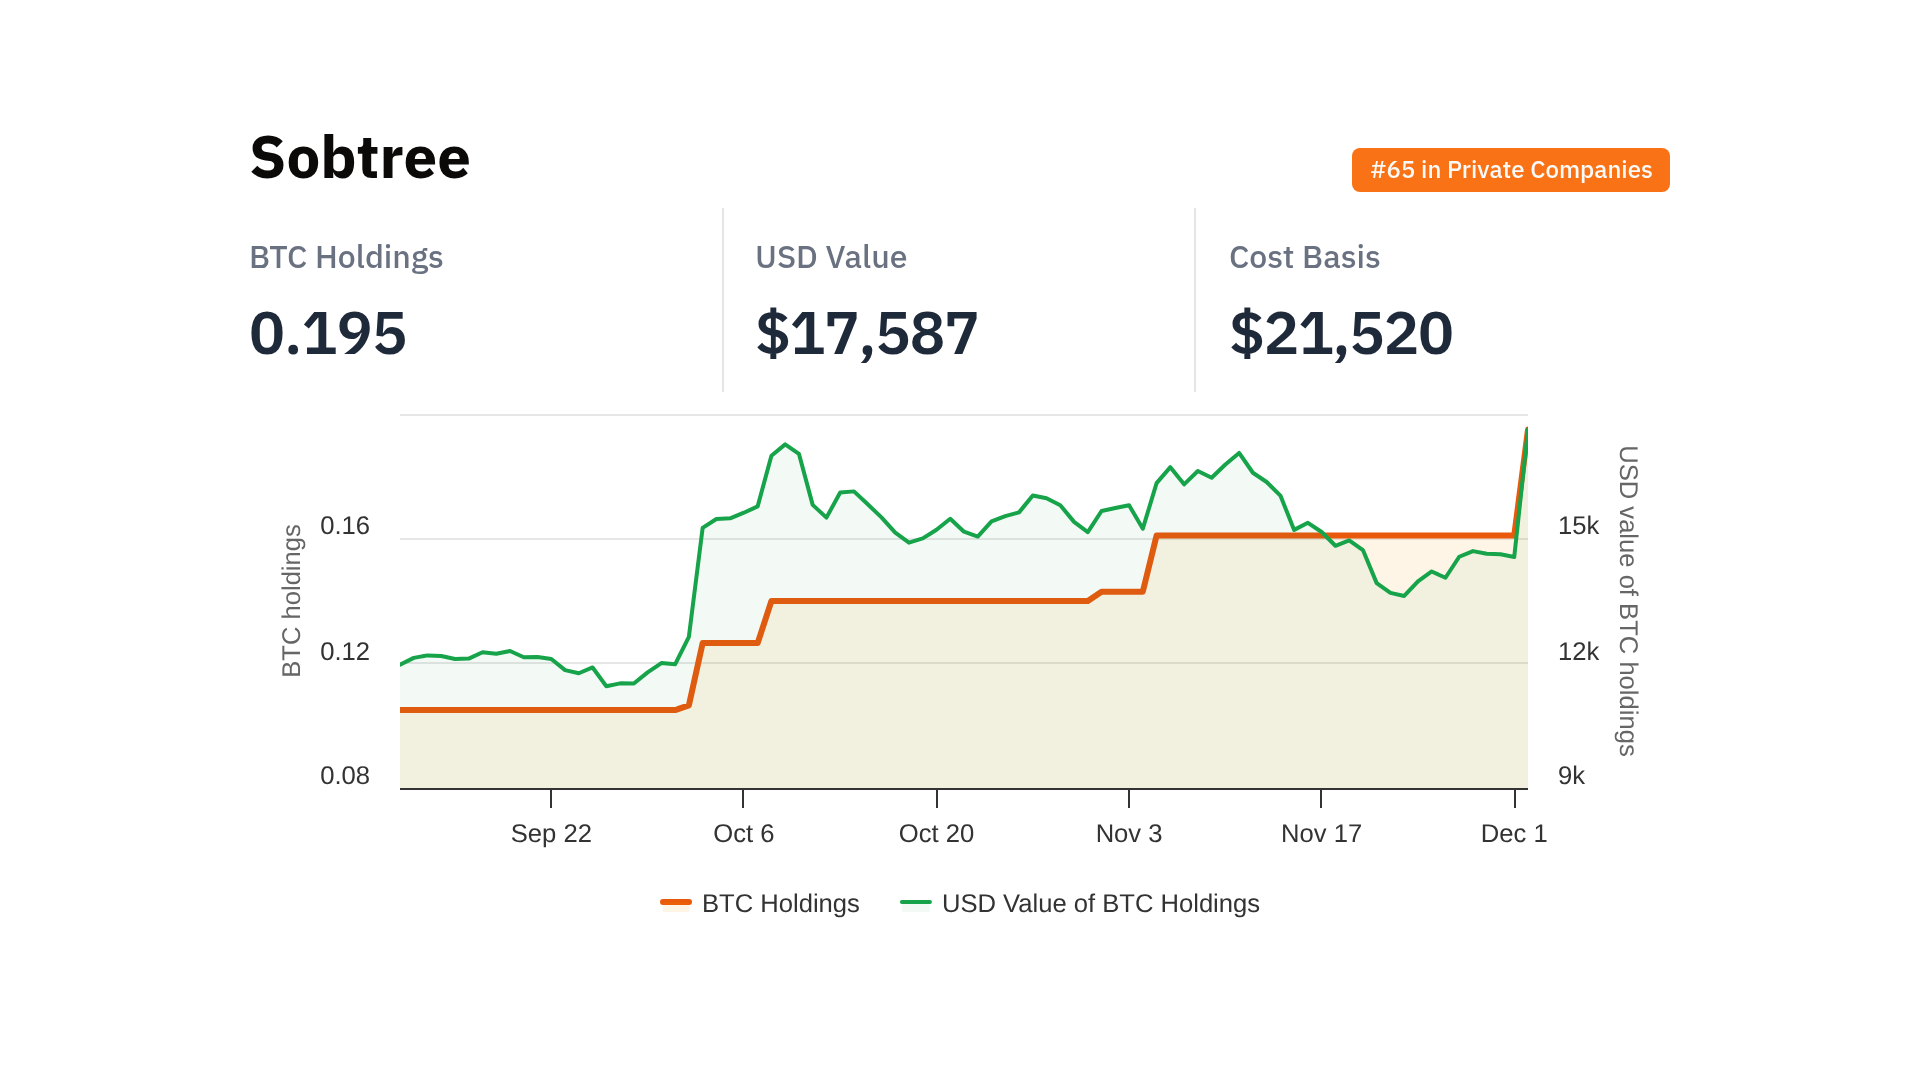Click the $21,520 Cost Basis figure
The image size is (1920, 1080).
(1340, 333)
